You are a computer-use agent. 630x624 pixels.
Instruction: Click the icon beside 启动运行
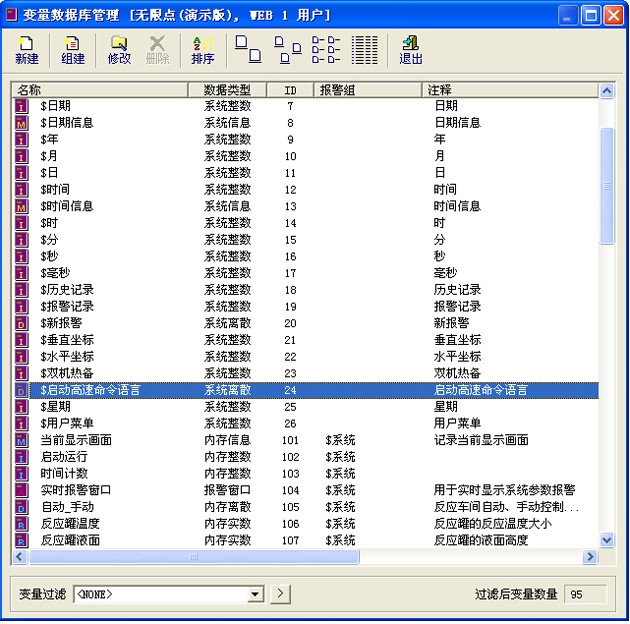[x=21, y=457]
